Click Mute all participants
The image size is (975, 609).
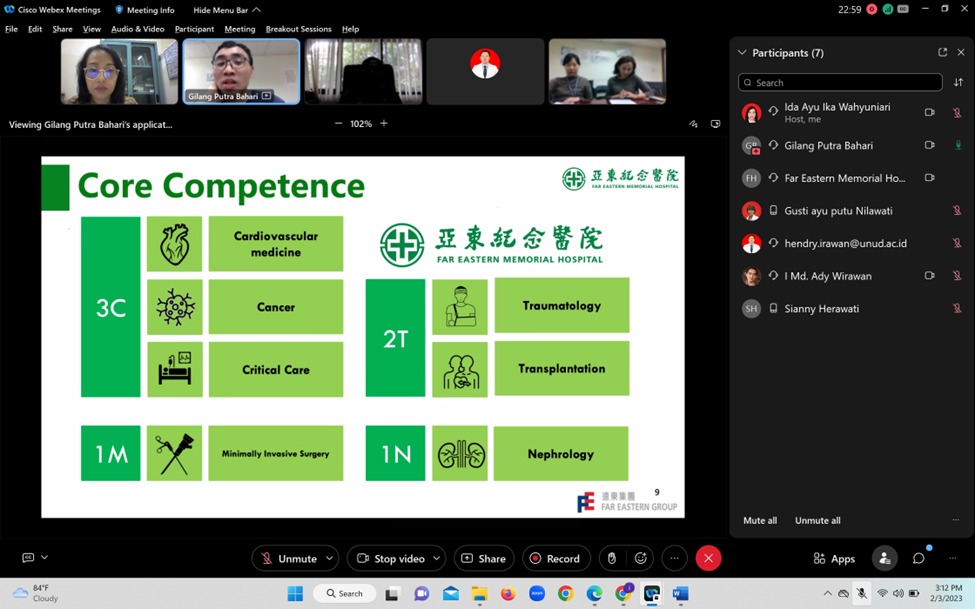[x=760, y=521]
